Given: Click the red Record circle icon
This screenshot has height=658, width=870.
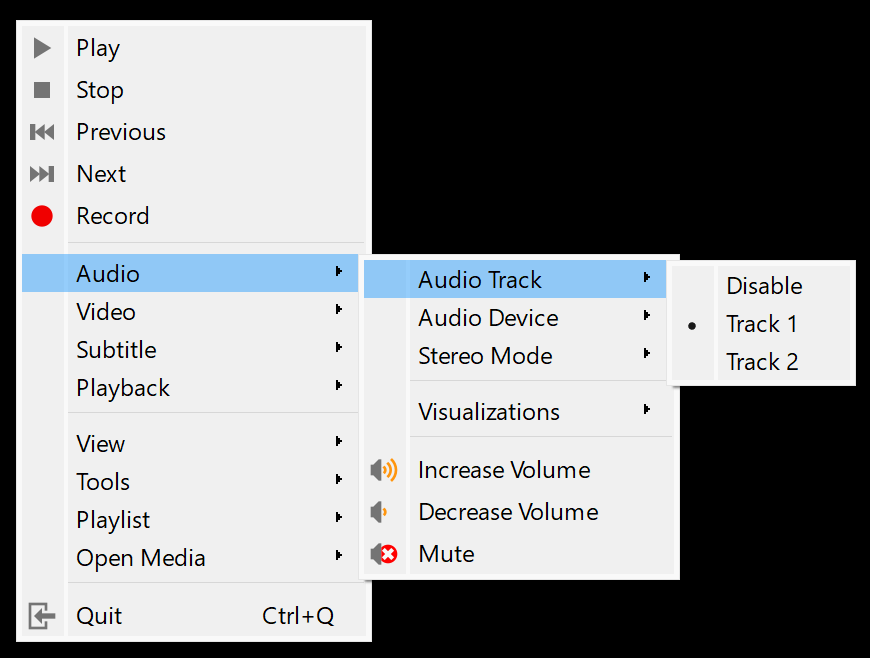Looking at the screenshot, I should coord(42,216).
